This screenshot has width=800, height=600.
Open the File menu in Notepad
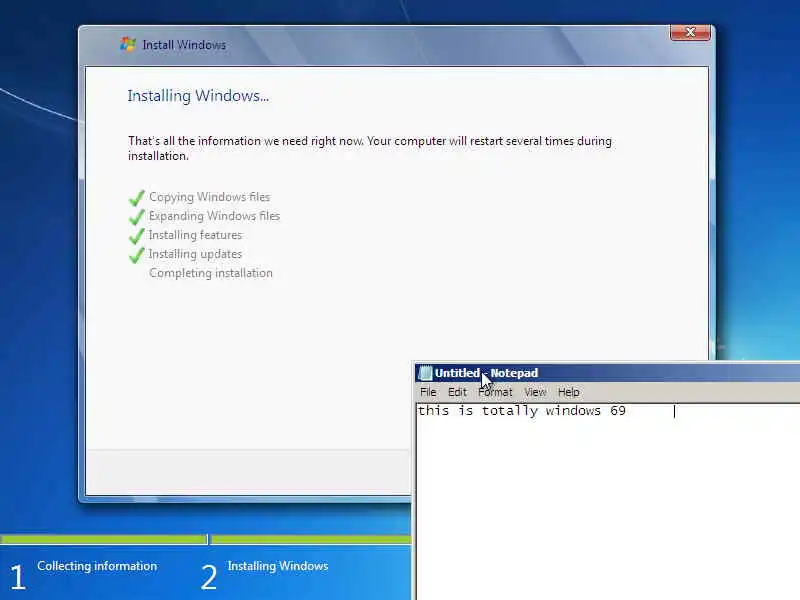(x=428, y=392)
